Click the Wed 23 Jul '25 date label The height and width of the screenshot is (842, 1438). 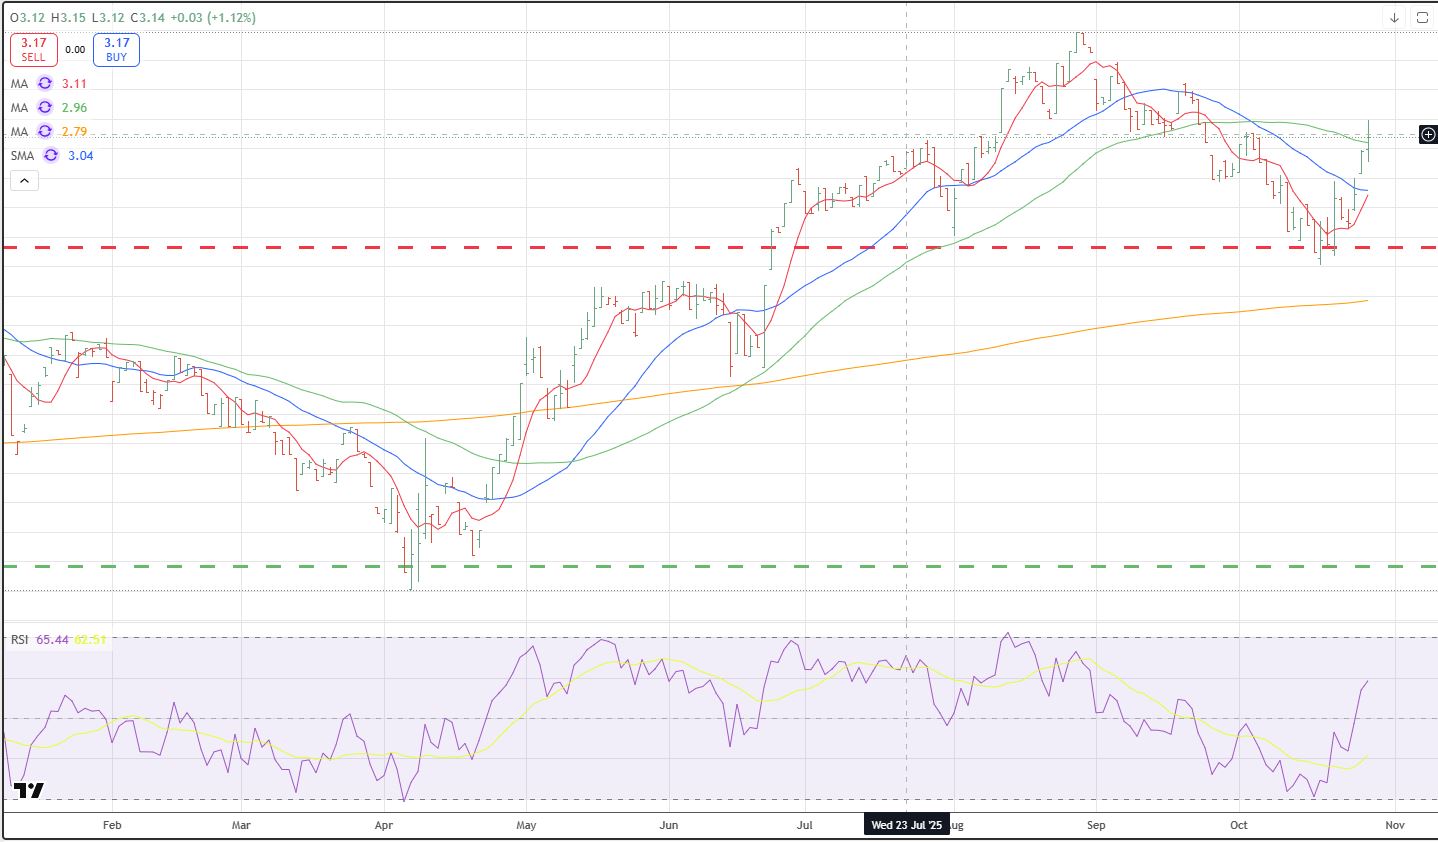pyautogui.click(x=906, y=825)
